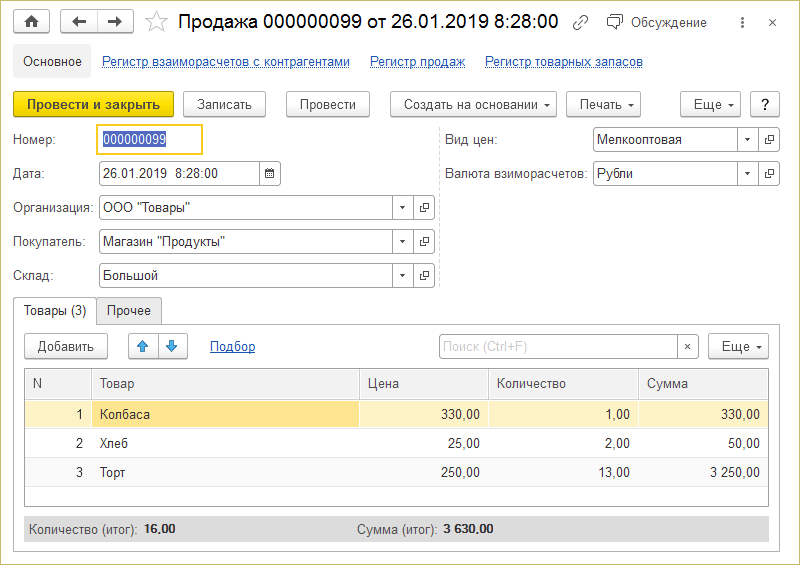Open the Организация record with open icon

[424, 208]
